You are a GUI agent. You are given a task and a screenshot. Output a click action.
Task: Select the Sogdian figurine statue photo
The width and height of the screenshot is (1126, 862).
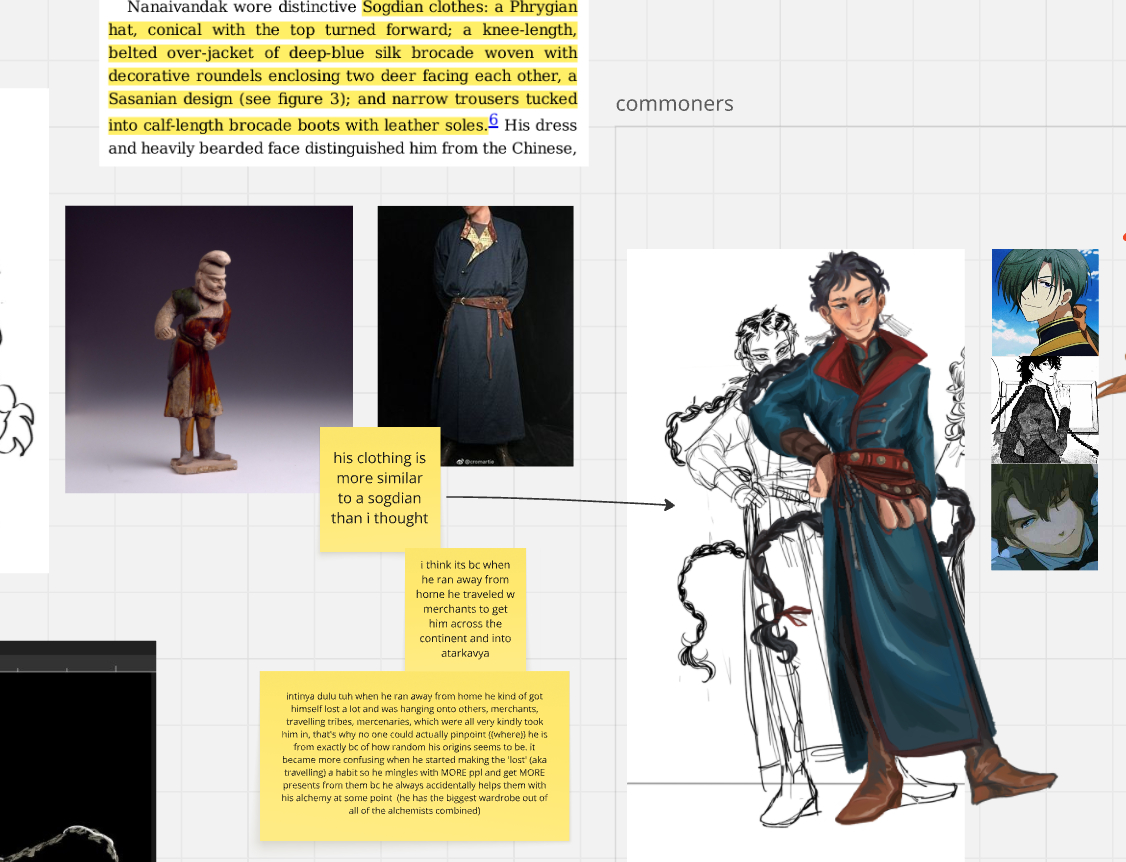[x=208, y=349]
